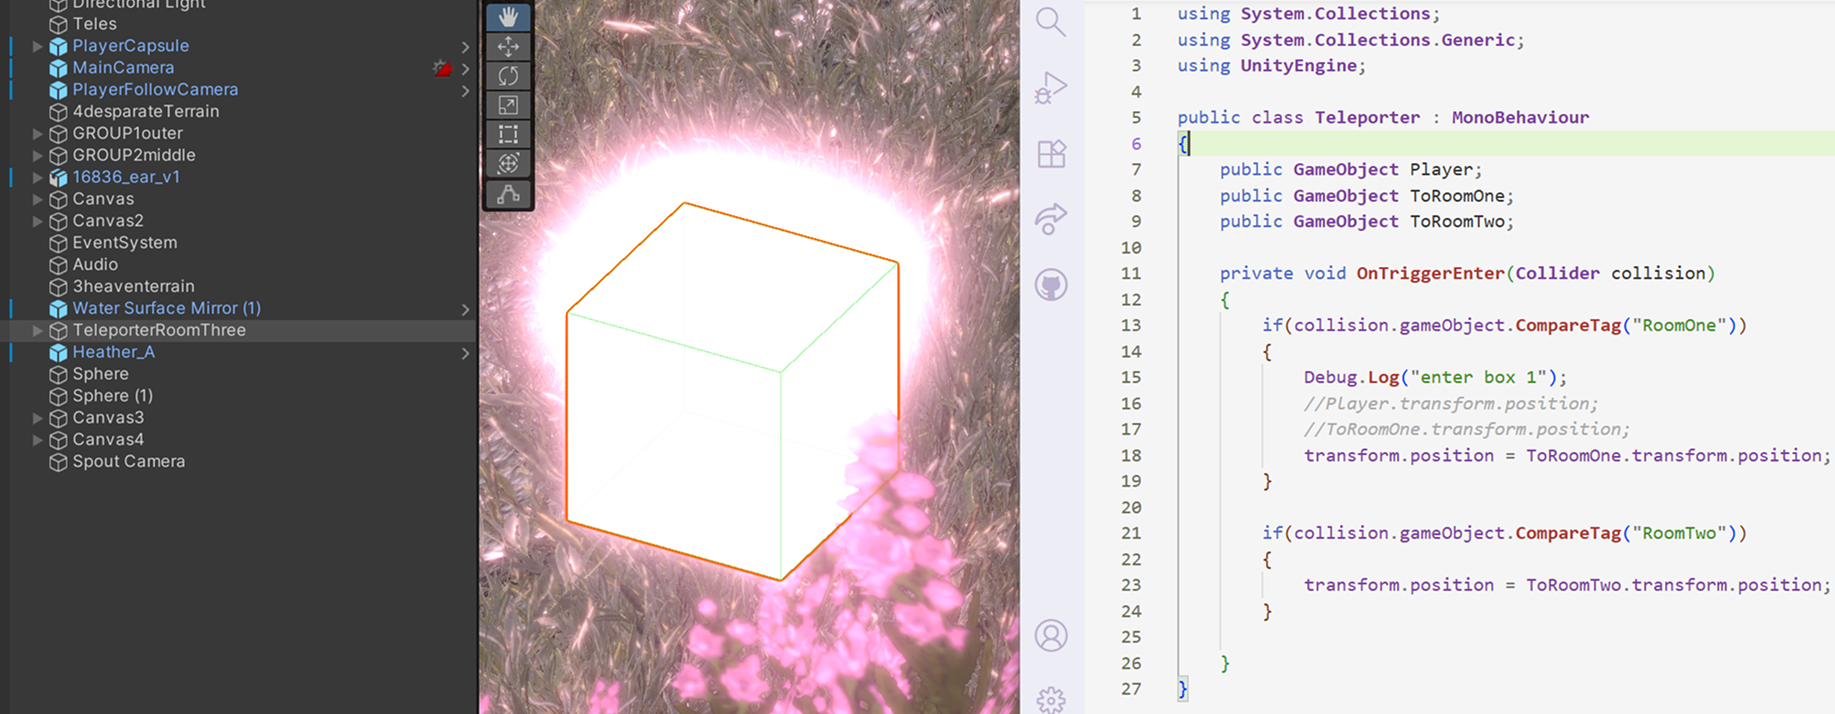Expand the PlayerCapsule hierarchy node

pyautogui.click(x=37, y=46)
